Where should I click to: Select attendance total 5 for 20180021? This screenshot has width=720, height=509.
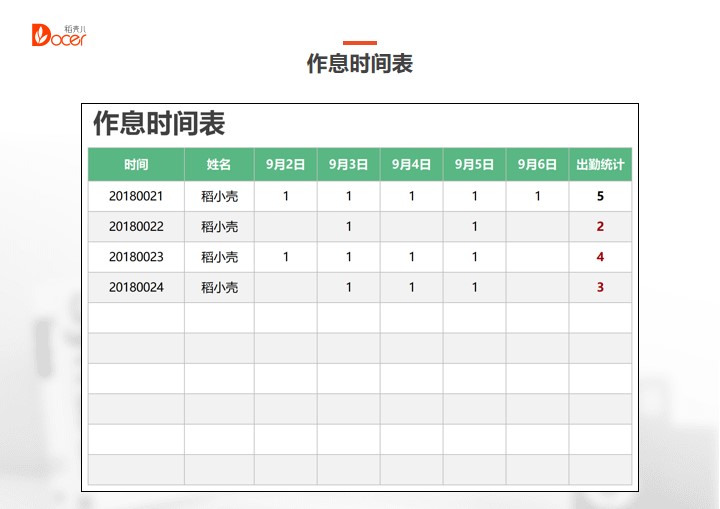coord(600,197)
